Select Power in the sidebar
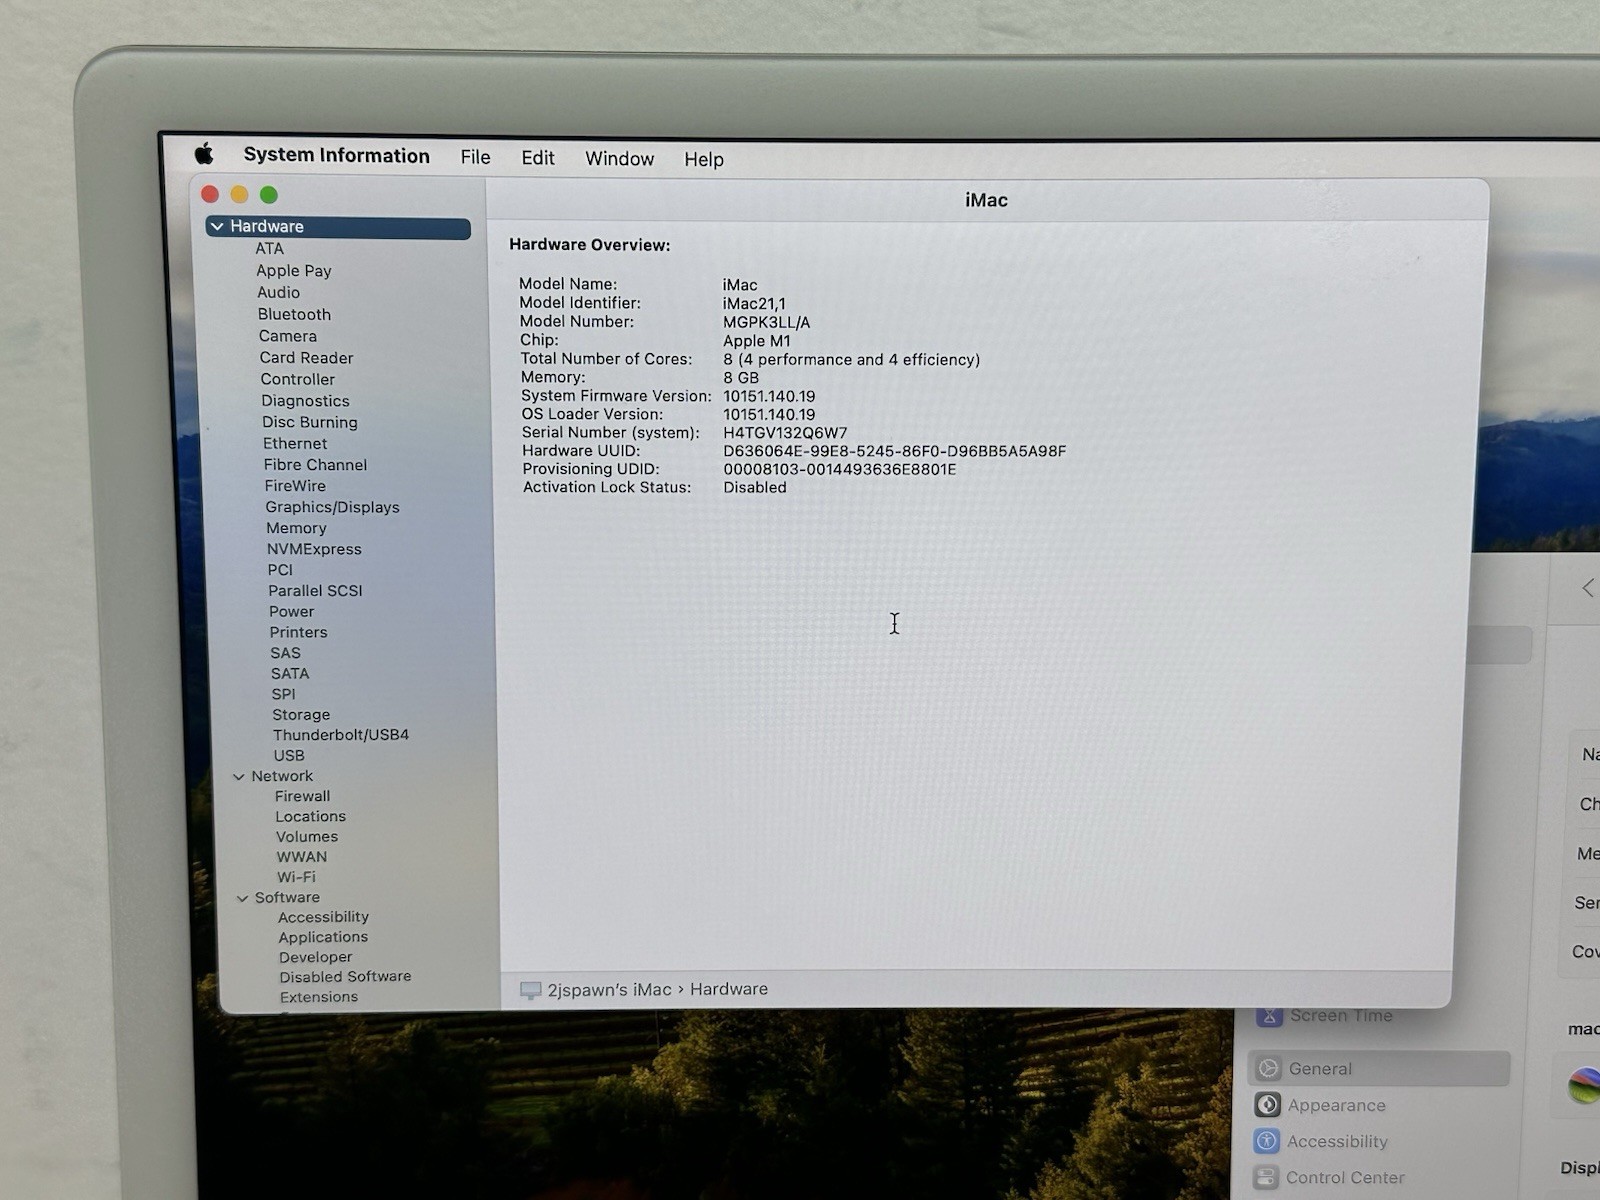Image resolution: width=1600 pixels, height=1200 pixels. [x=291, y=612]
